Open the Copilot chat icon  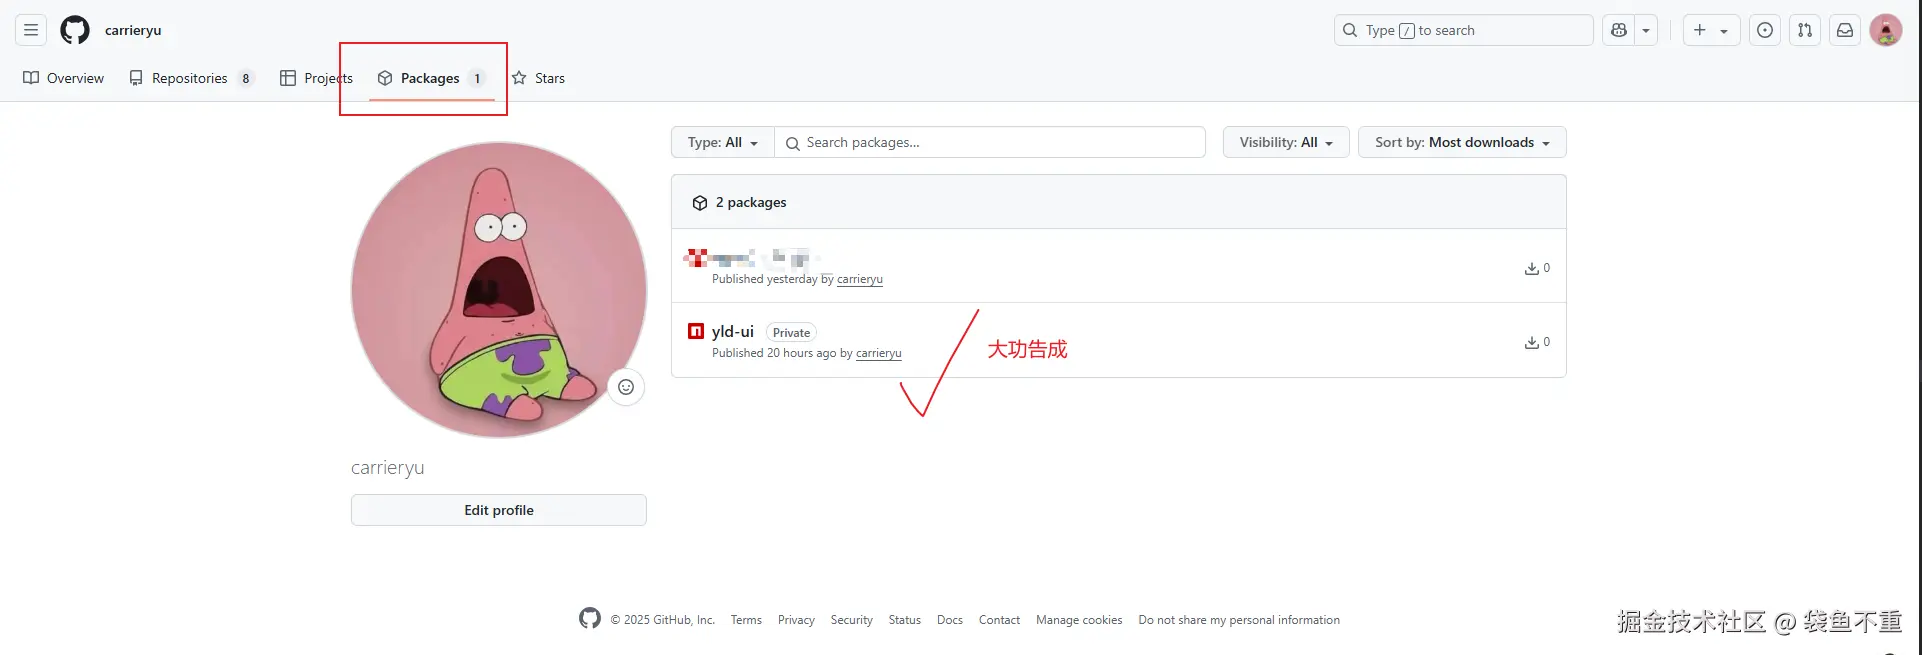click(x=1619, y=30)
